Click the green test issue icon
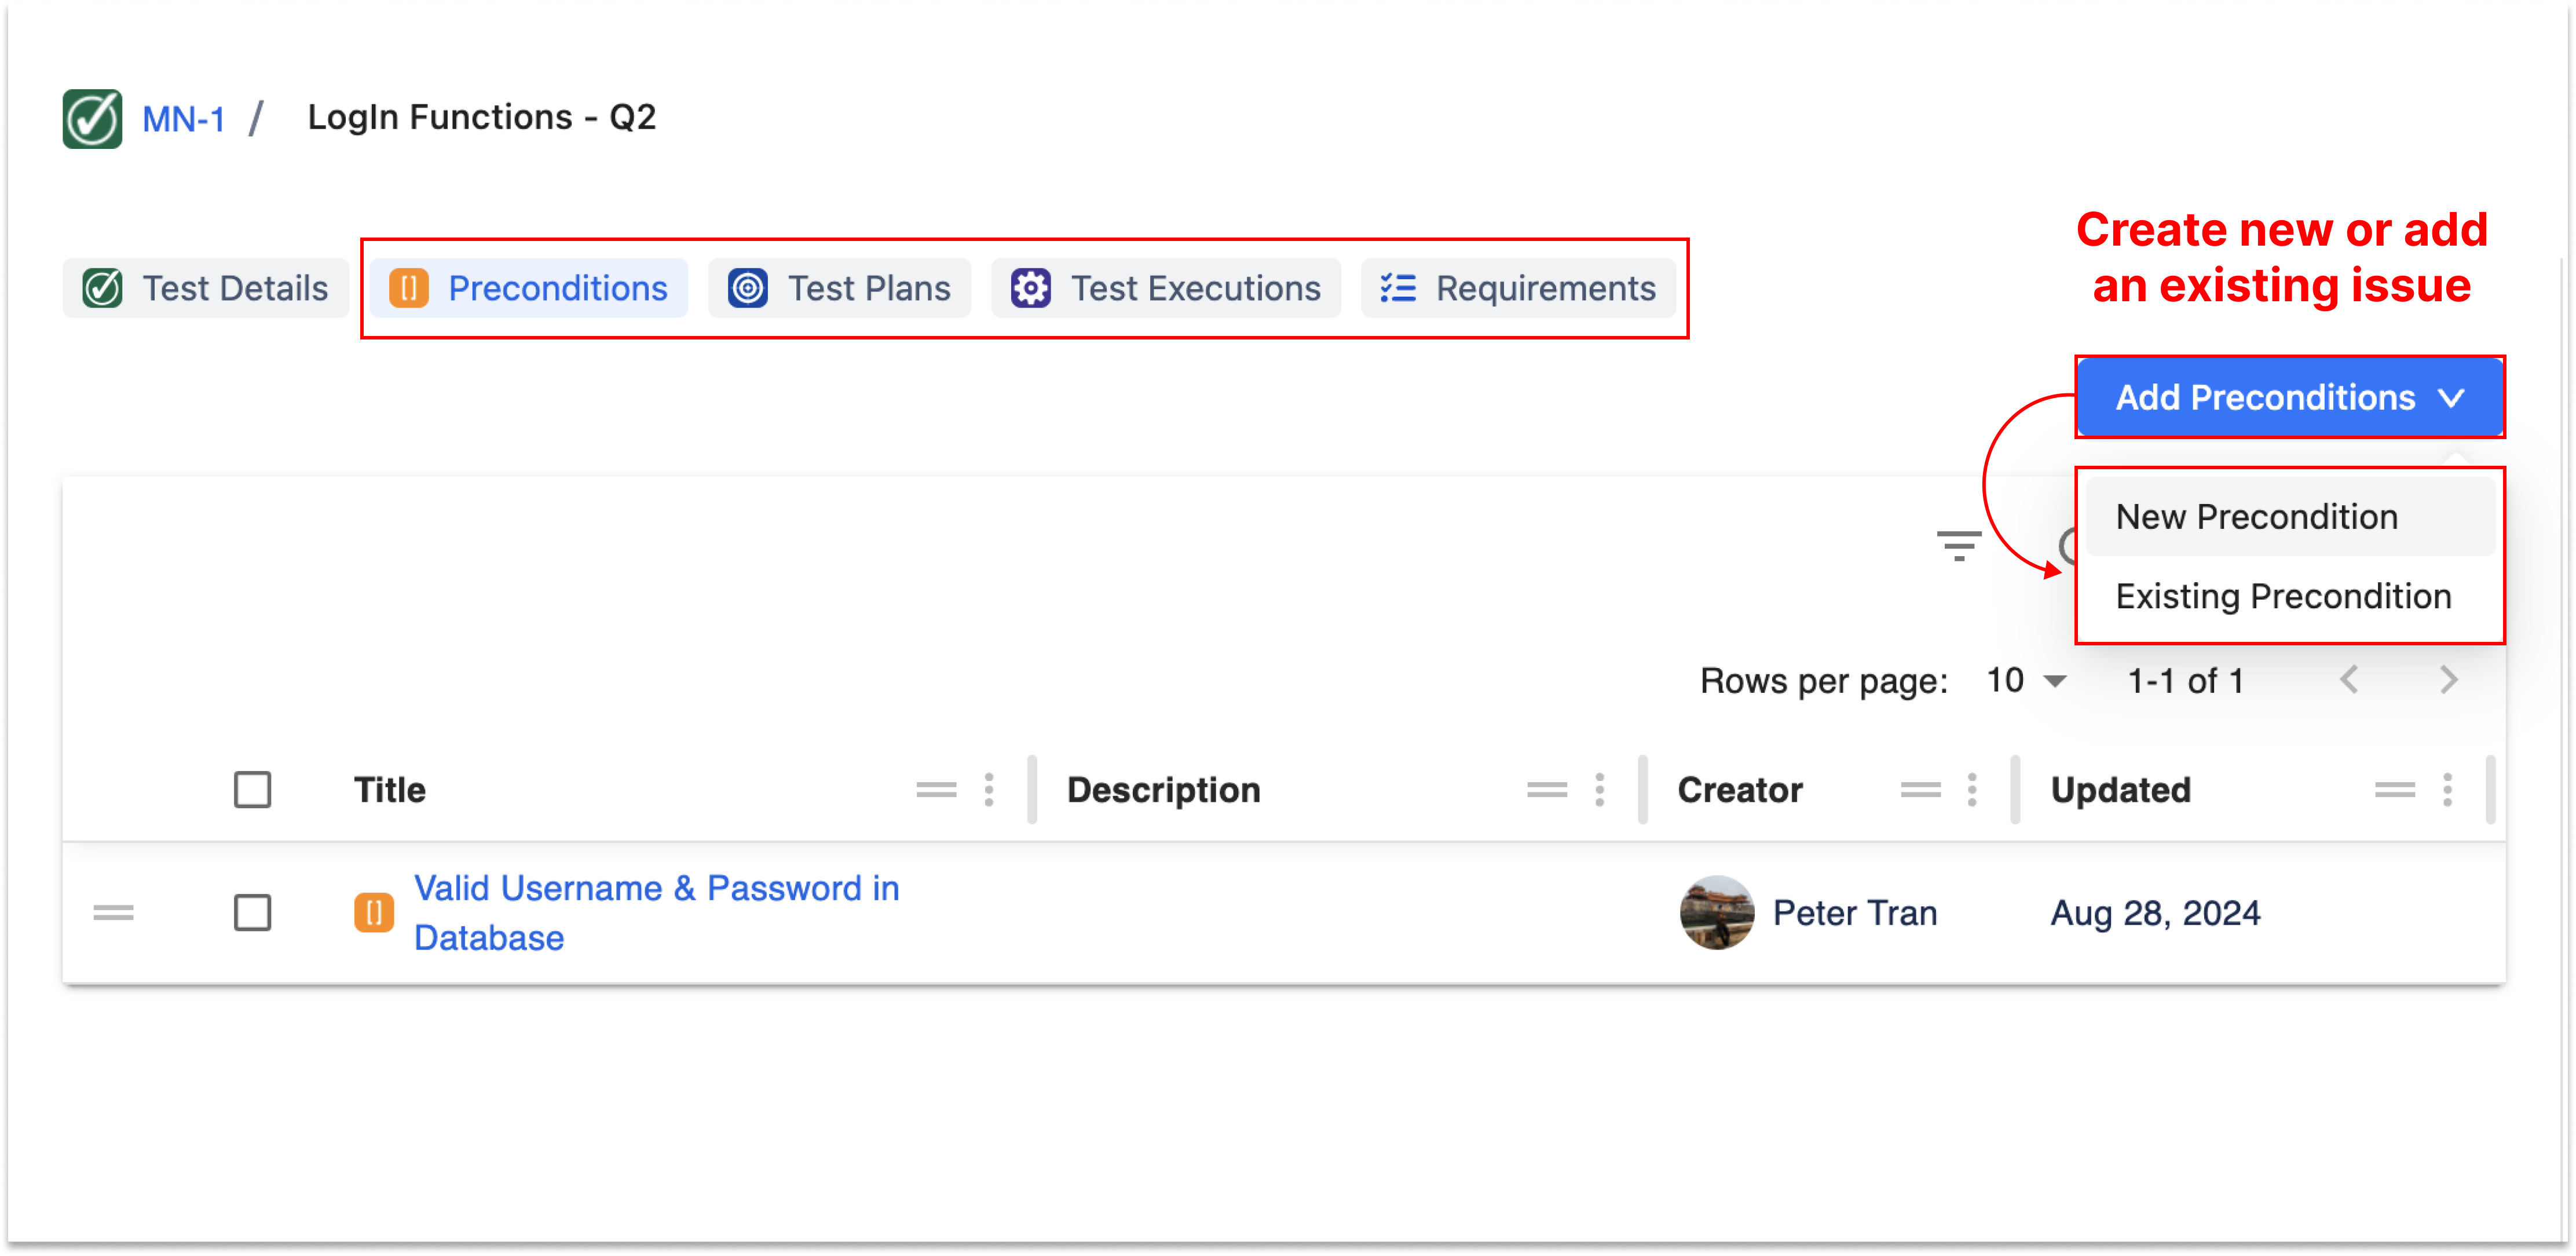Viewport: 2576px width, 1256px height. 92,119
